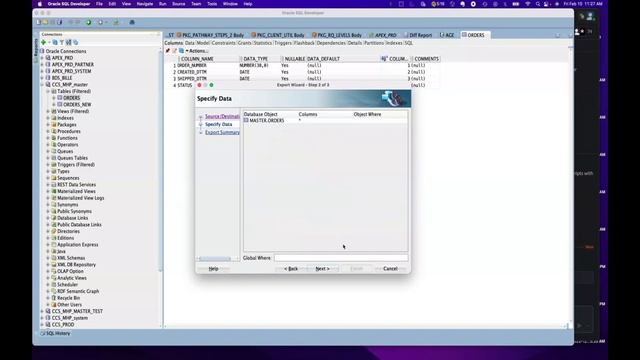
Task: Collapse the Tables (Filtered) node
Action: pyautogui.click(x=48, y=91)
